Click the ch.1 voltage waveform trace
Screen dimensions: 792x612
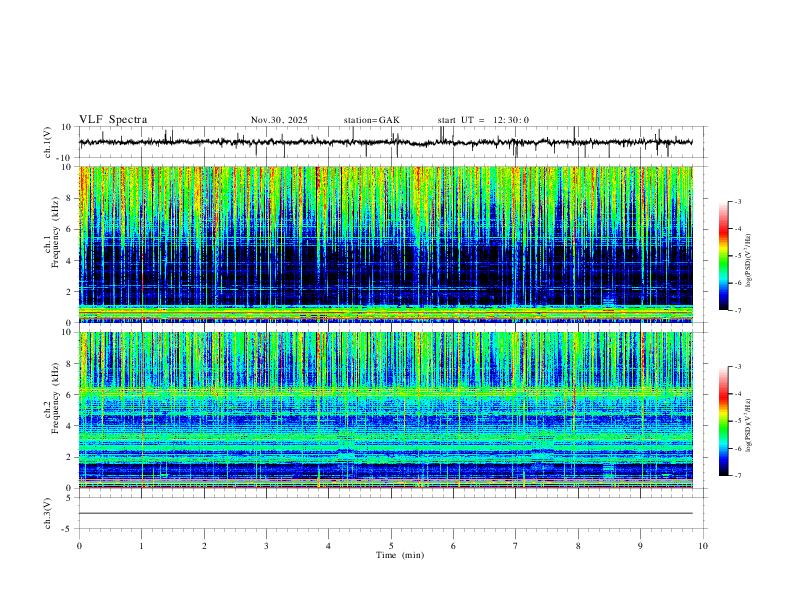click(385, 142)
